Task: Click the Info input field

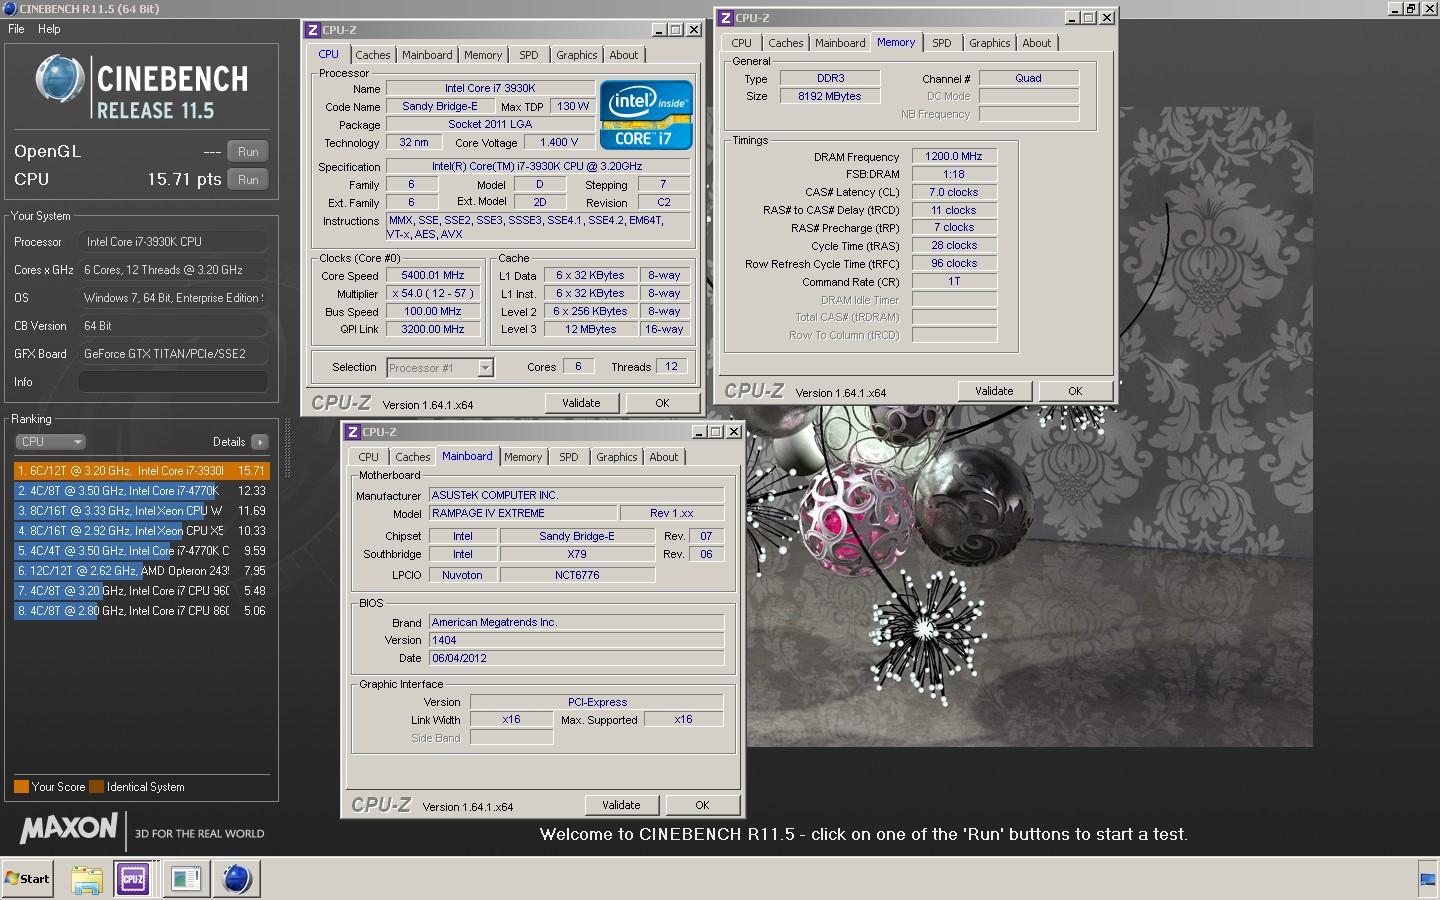Action: [x=173, y=382]
